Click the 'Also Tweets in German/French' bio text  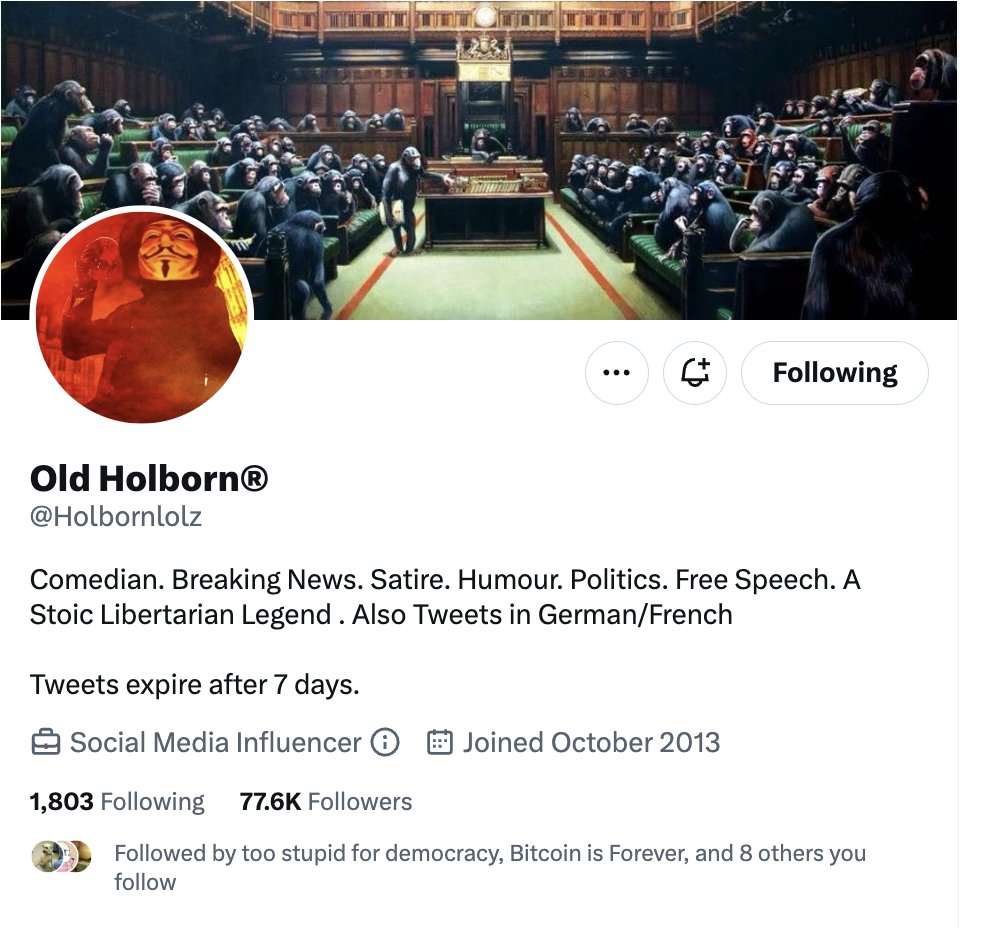(x=542, y=614)
